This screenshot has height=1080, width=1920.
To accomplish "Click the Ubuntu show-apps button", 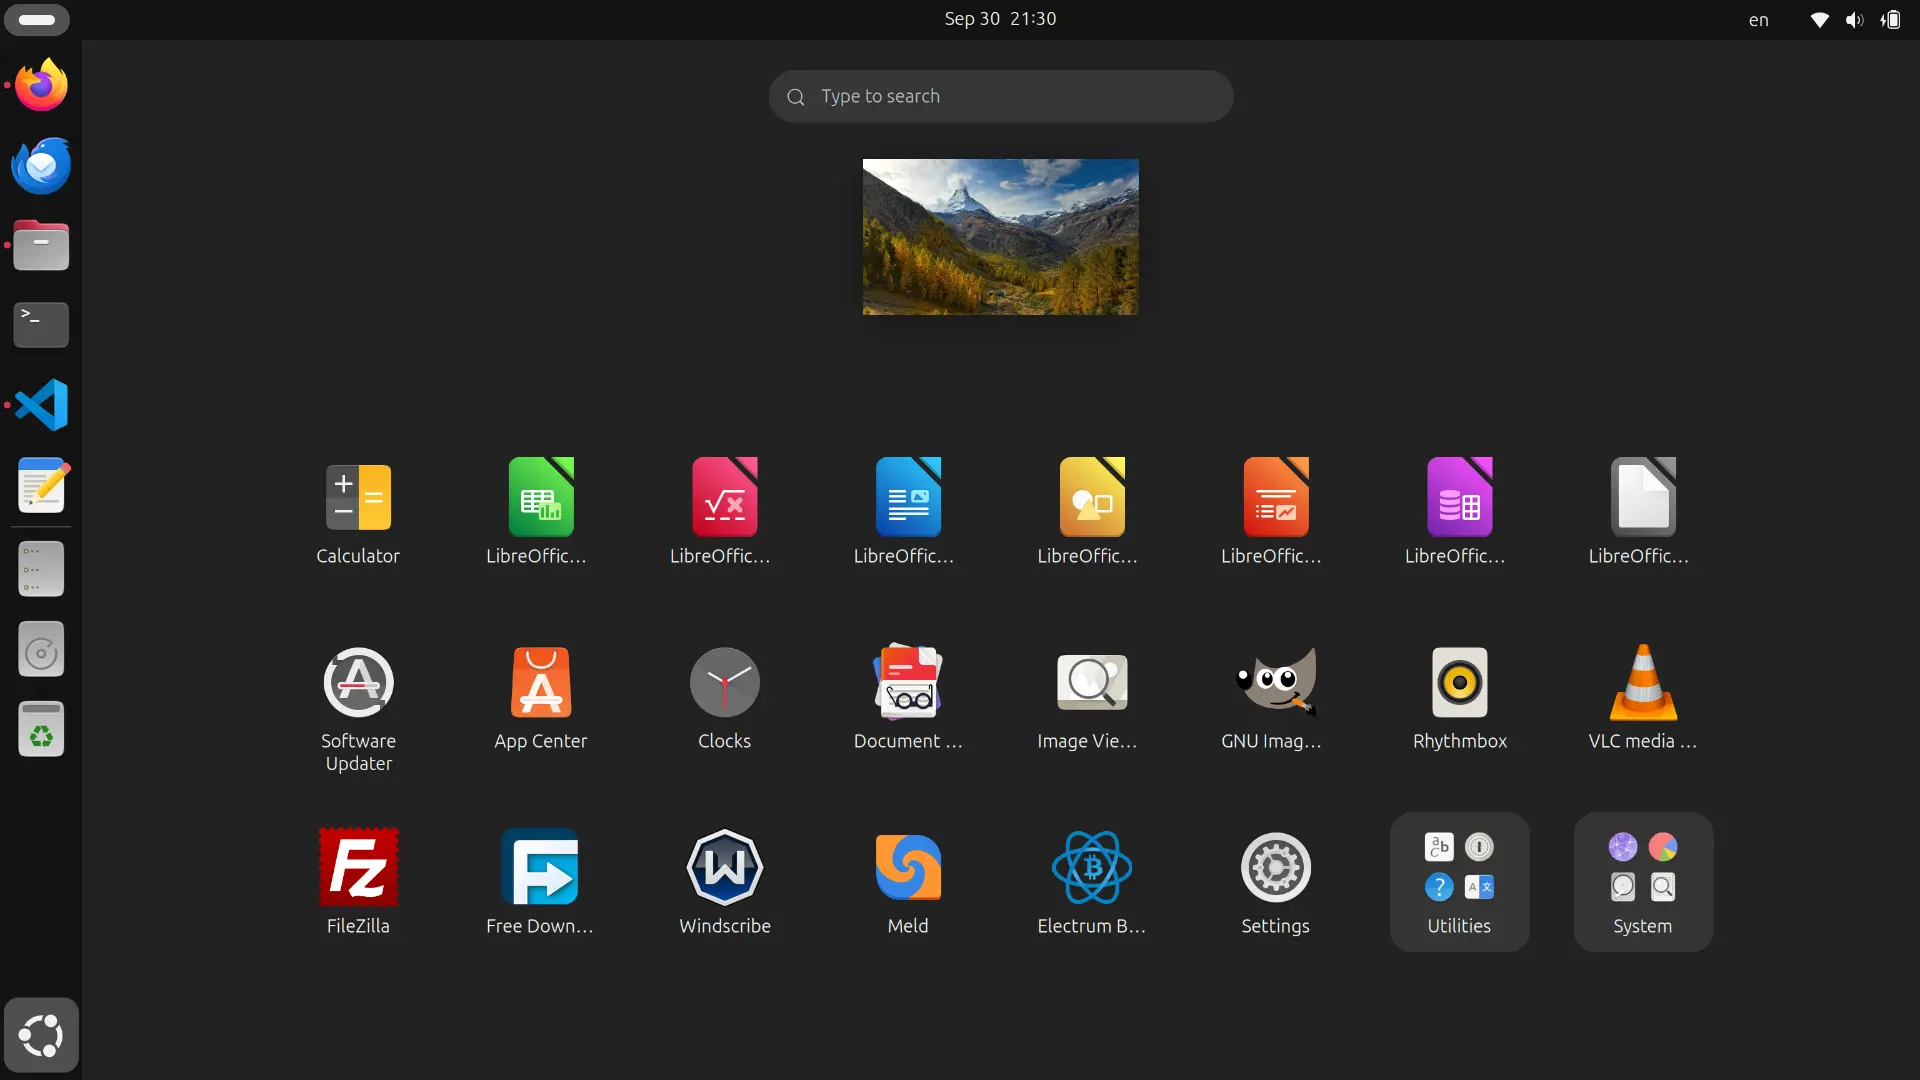I will (x=40, y=1034).
